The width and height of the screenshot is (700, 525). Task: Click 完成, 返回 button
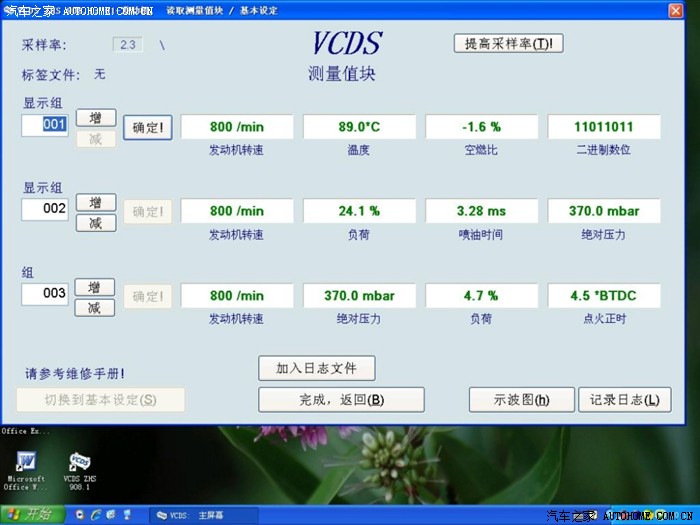tap(341, 400)
